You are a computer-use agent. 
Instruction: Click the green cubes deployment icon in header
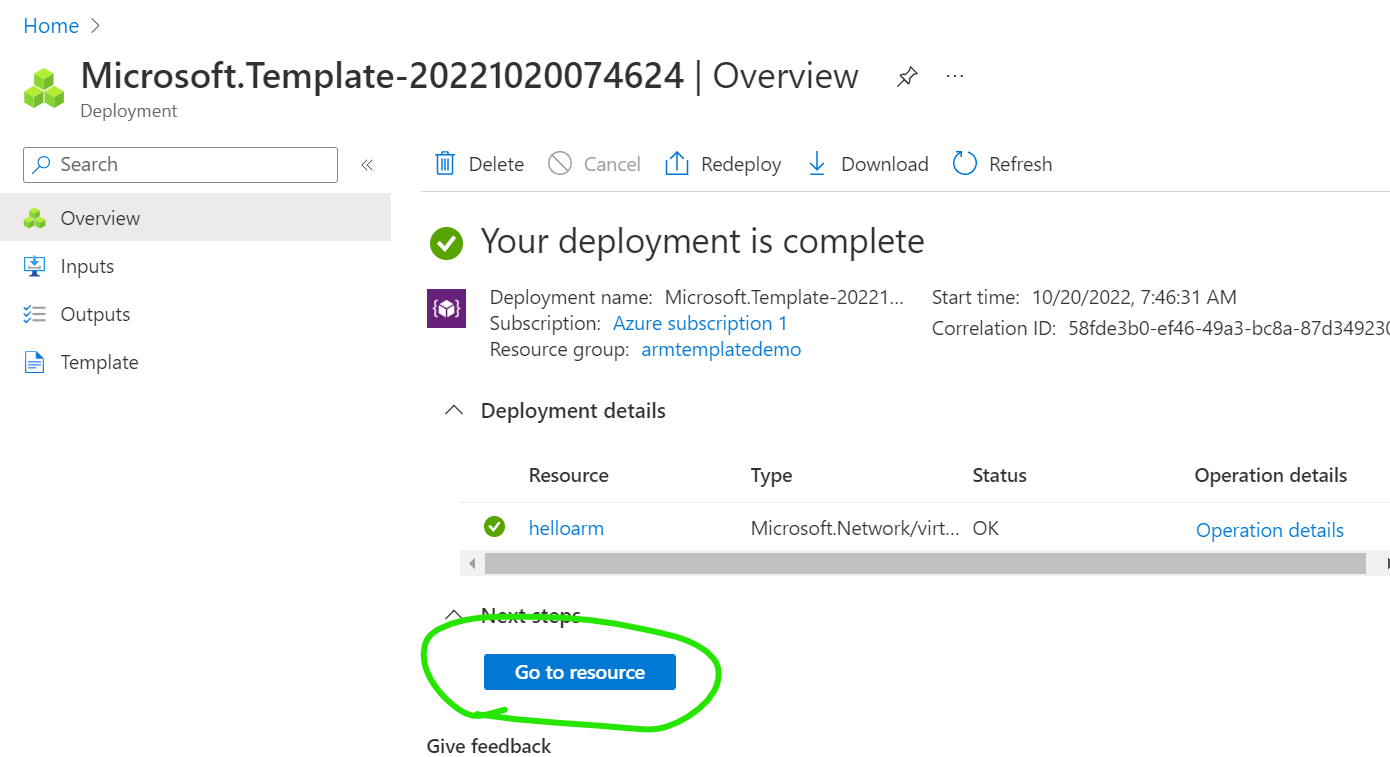pos(44,89)
